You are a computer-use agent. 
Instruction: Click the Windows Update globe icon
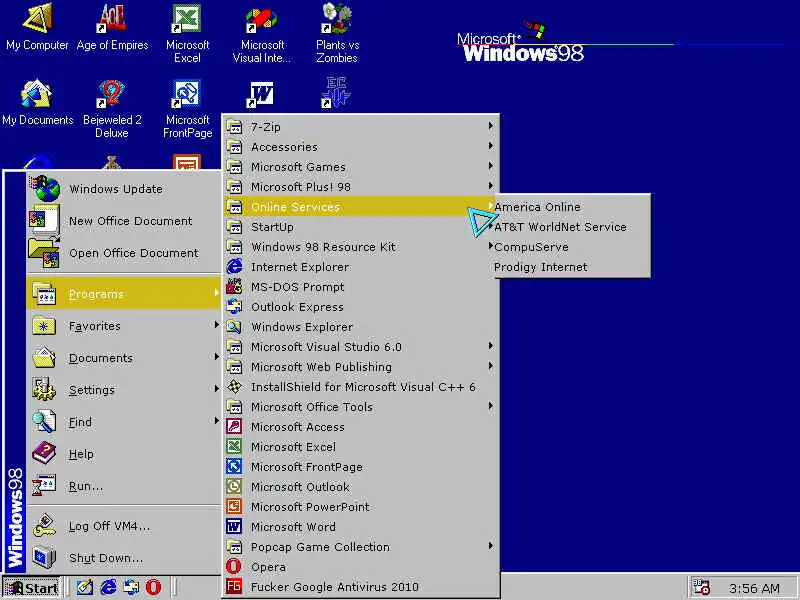click(x=46, y=188)
